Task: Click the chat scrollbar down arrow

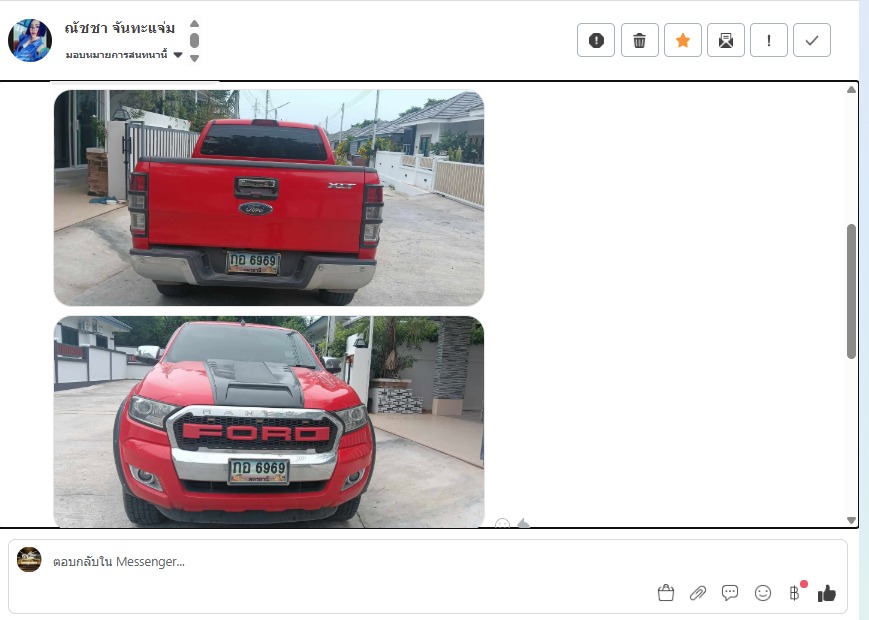Action: (x=851, y=520)
